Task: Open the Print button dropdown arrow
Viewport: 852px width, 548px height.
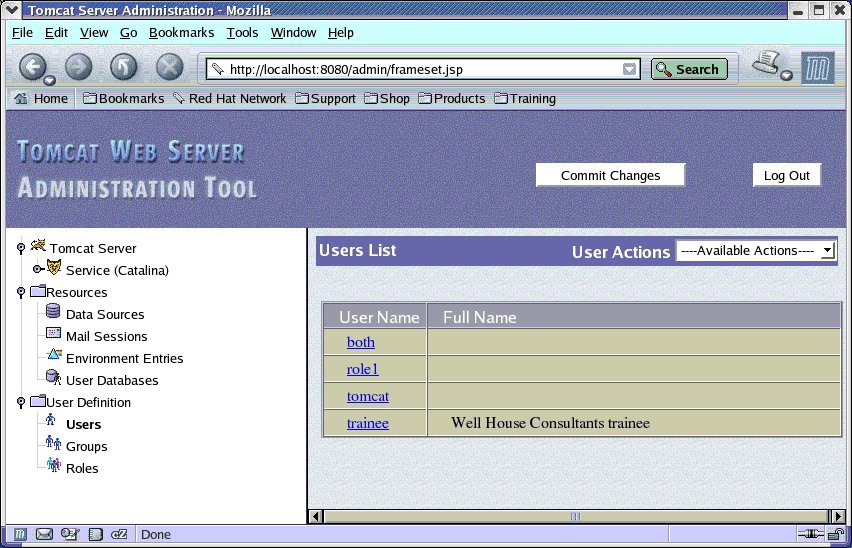Action: click(786, 75)
